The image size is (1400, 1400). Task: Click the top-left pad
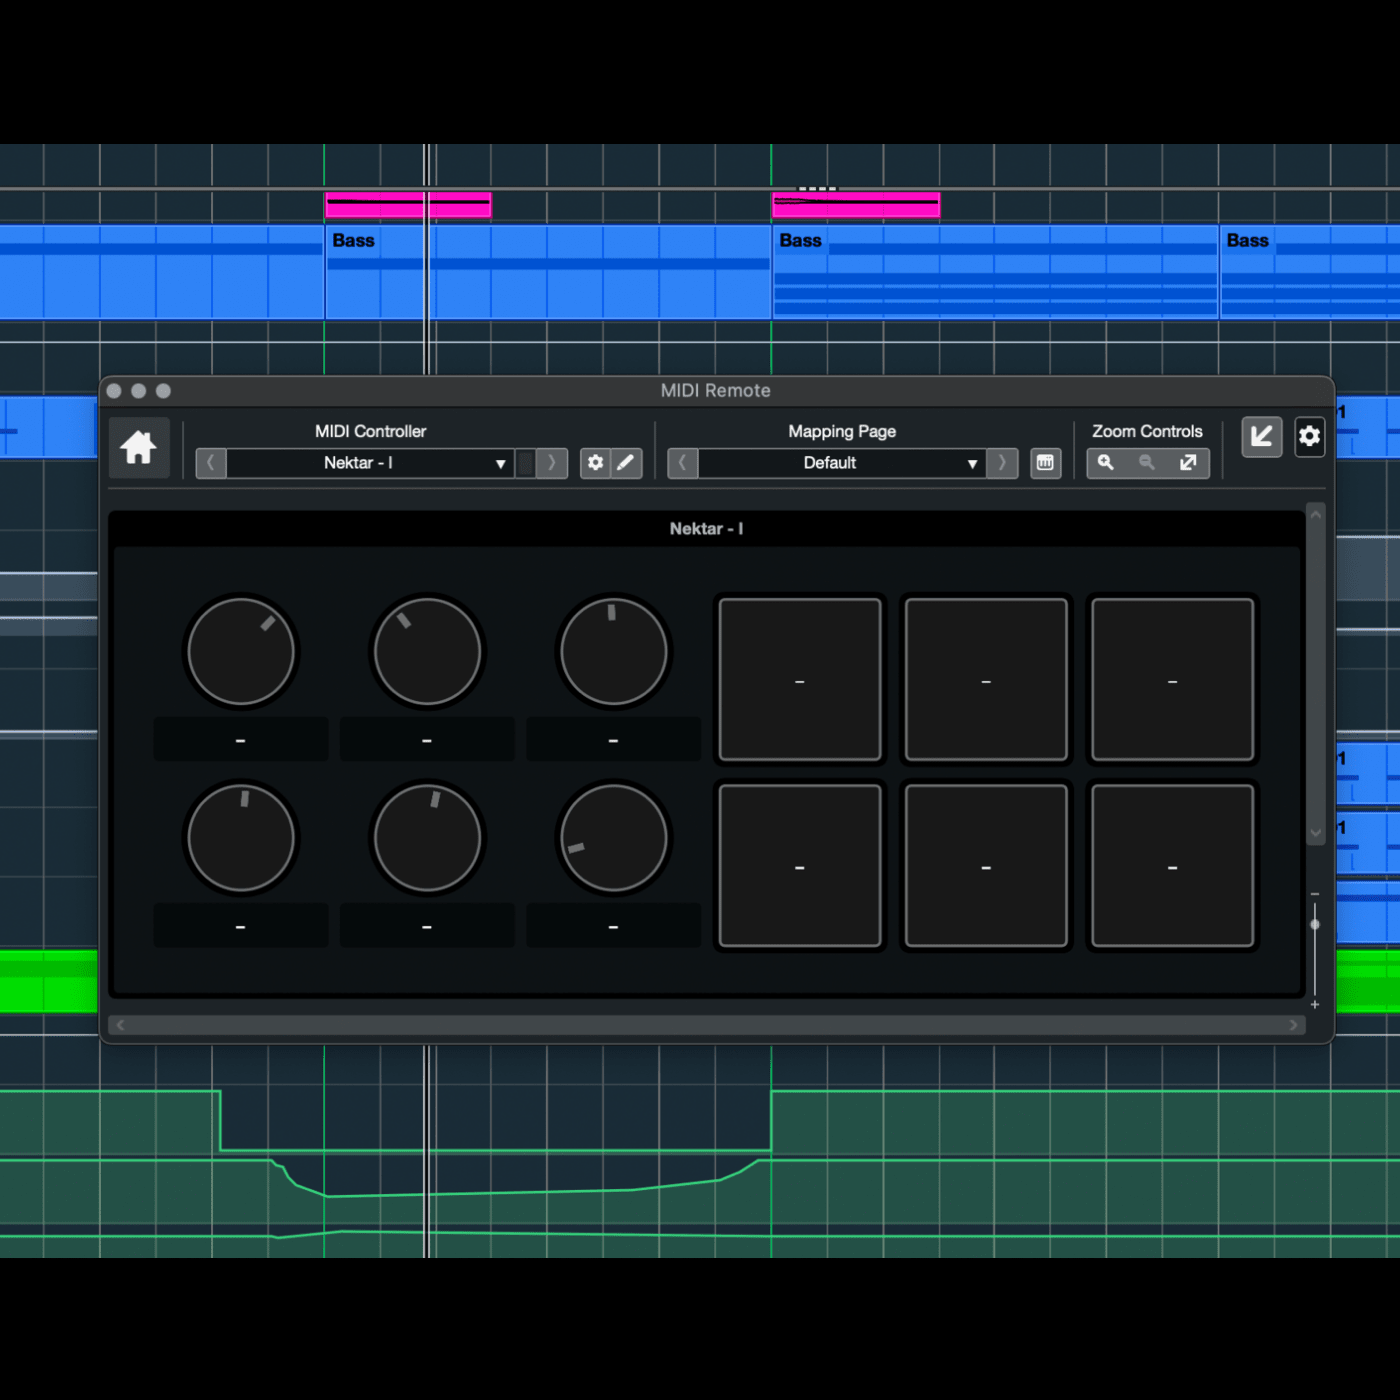click(x=800, y=680)
